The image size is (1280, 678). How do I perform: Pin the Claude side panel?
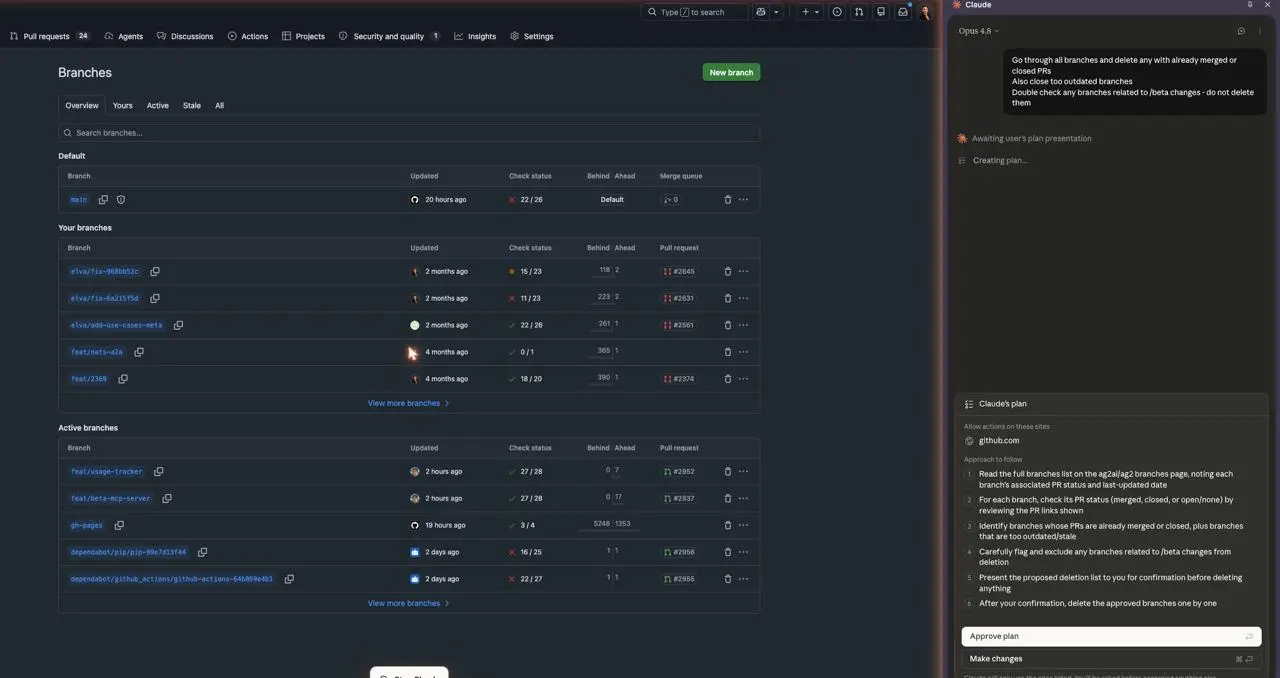pos(1250,5)
